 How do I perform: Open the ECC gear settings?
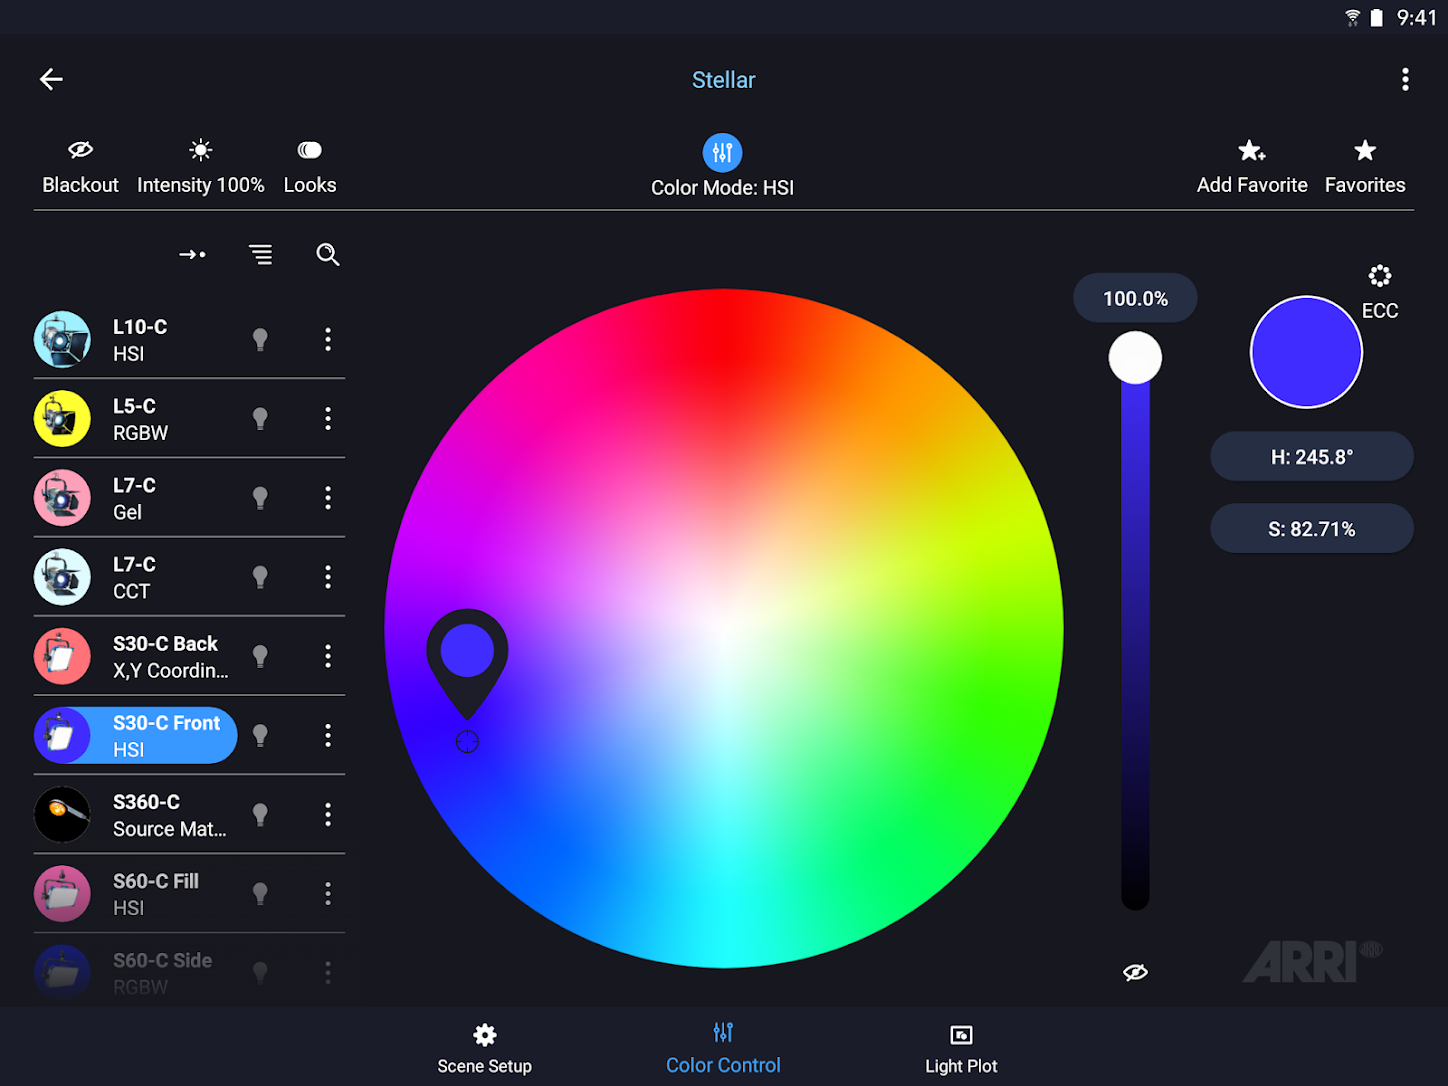[1380, 276]
